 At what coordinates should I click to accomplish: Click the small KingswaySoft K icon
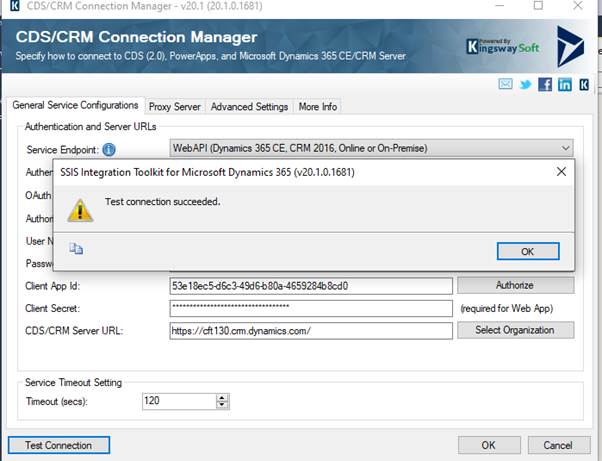pos(584,84)
